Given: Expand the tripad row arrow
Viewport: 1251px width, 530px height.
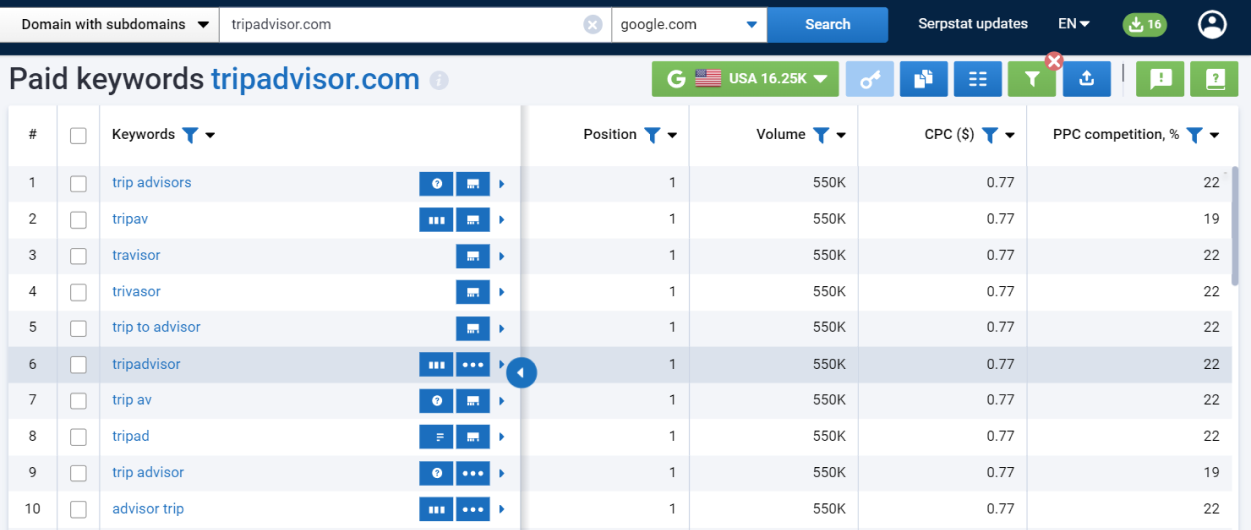Looking at the screenshot, I should (x=501, y=437).
